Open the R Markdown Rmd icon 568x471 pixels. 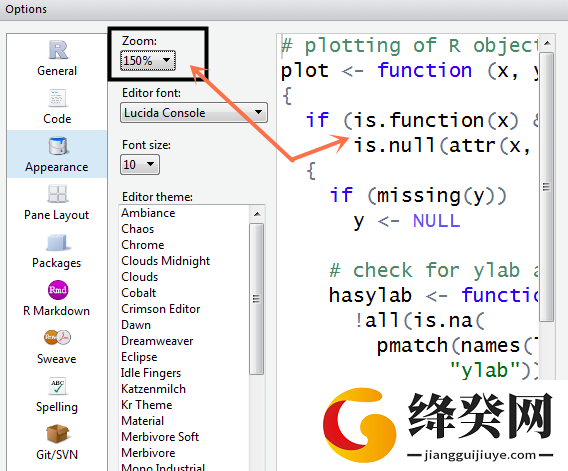click(58, 290)
